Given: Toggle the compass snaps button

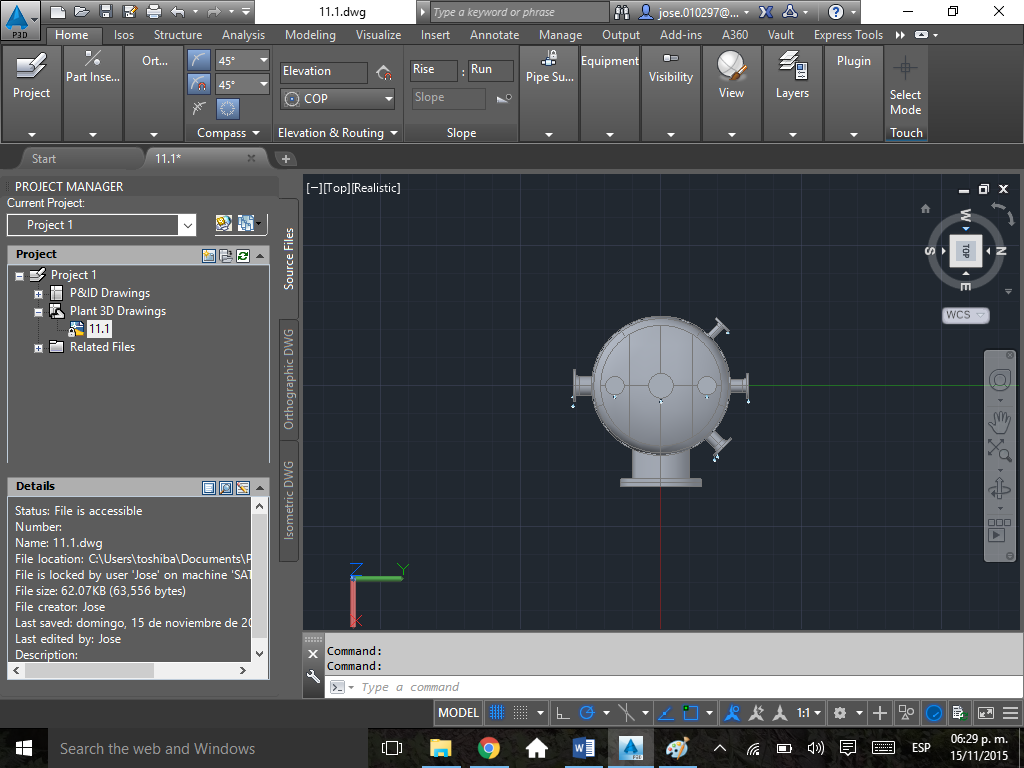Looking at the screenshot, I should tap(199, 60).
